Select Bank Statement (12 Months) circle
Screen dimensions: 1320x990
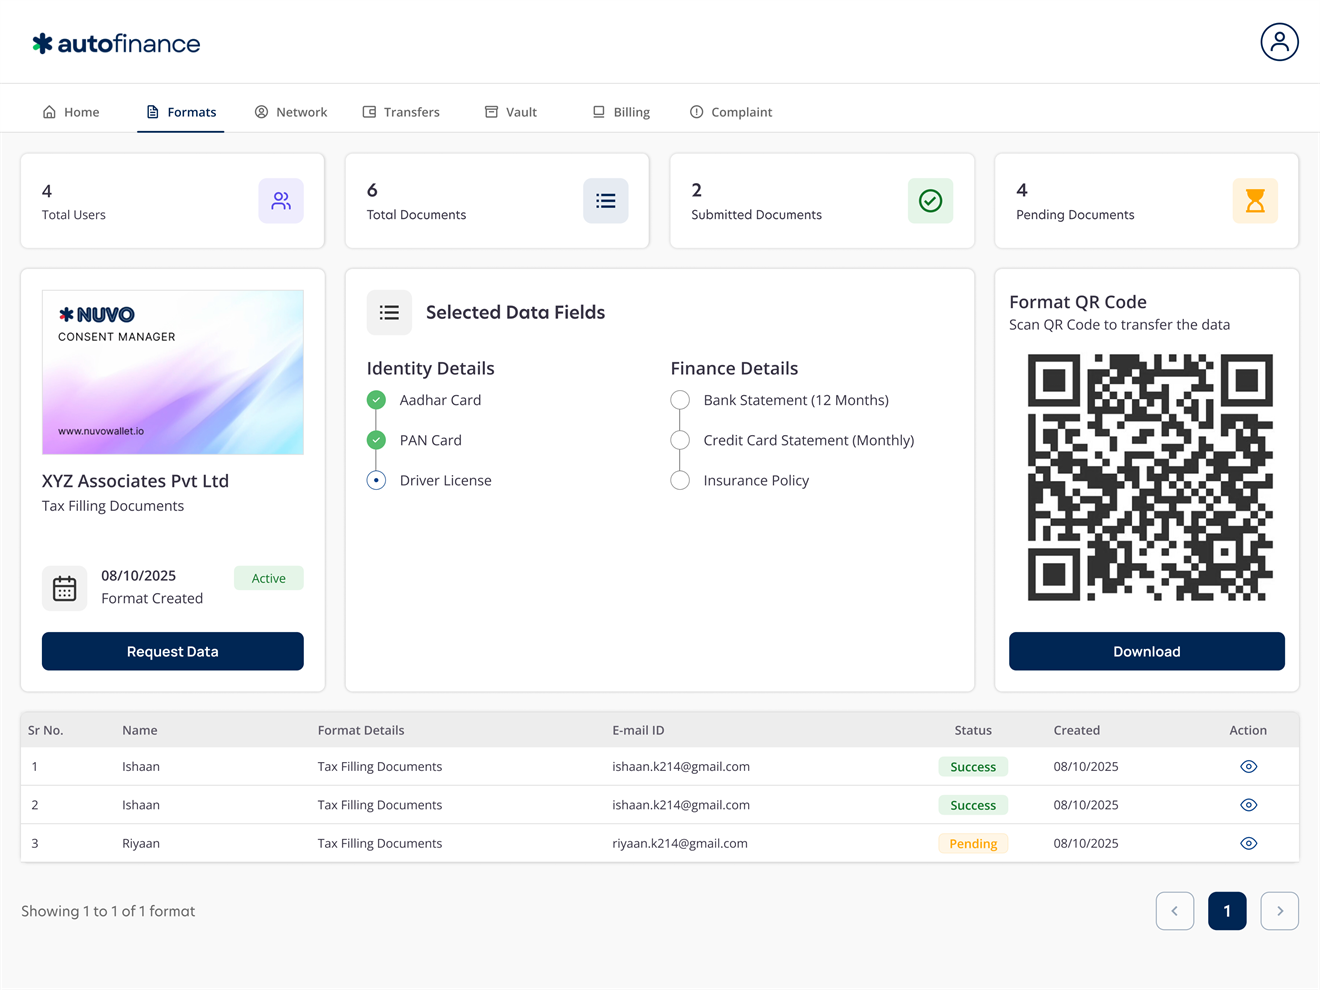click(x=680, y=400)
